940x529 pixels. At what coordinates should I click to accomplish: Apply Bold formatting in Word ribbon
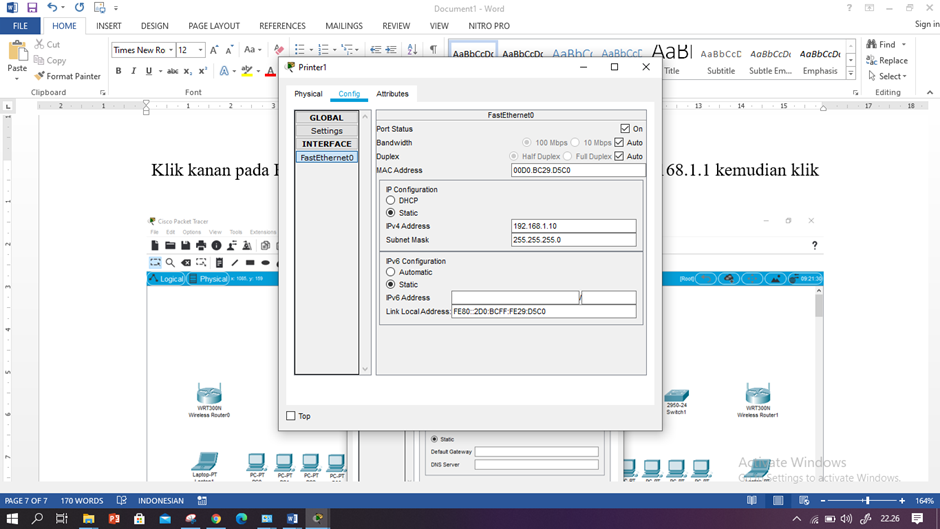point(119,71)
